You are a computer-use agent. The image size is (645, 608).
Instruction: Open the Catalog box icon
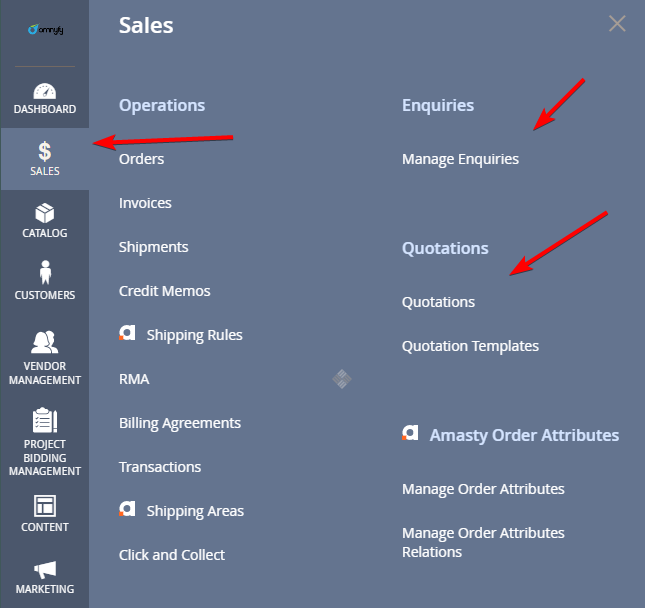pos(44,213)
